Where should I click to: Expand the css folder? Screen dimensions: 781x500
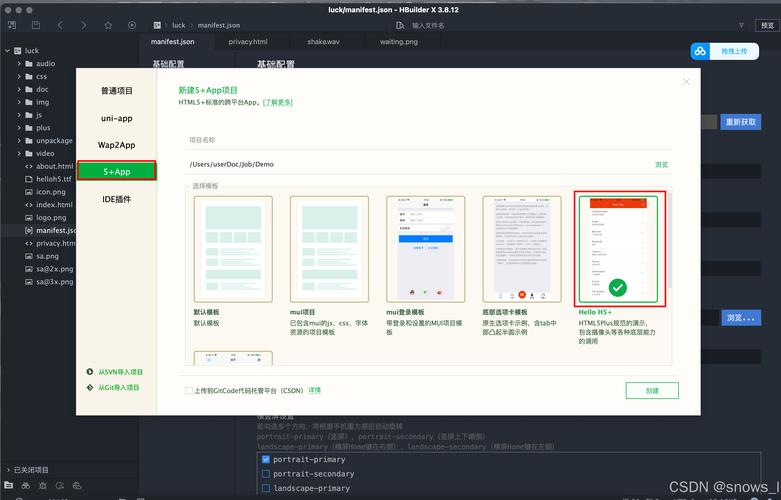tap(19, 76)
